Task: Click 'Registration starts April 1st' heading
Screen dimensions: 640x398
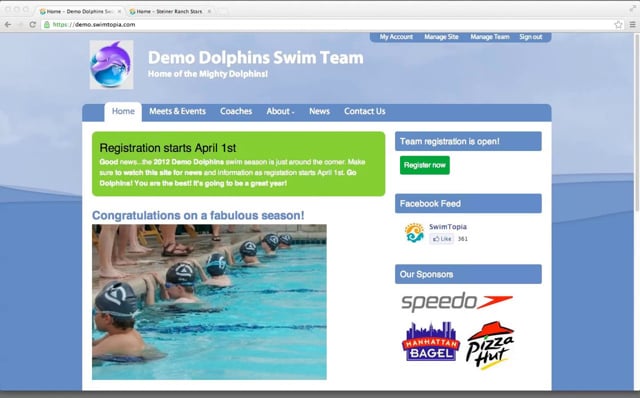Action: pyautogui.click(x=168, y=148)
